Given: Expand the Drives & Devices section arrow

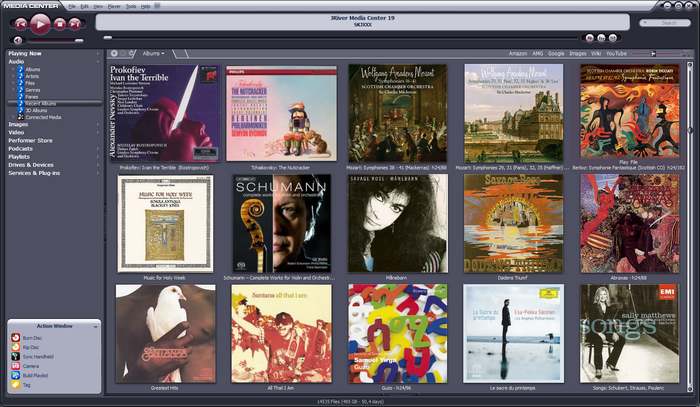Looking at the screenshot, I should coord(98,165).
